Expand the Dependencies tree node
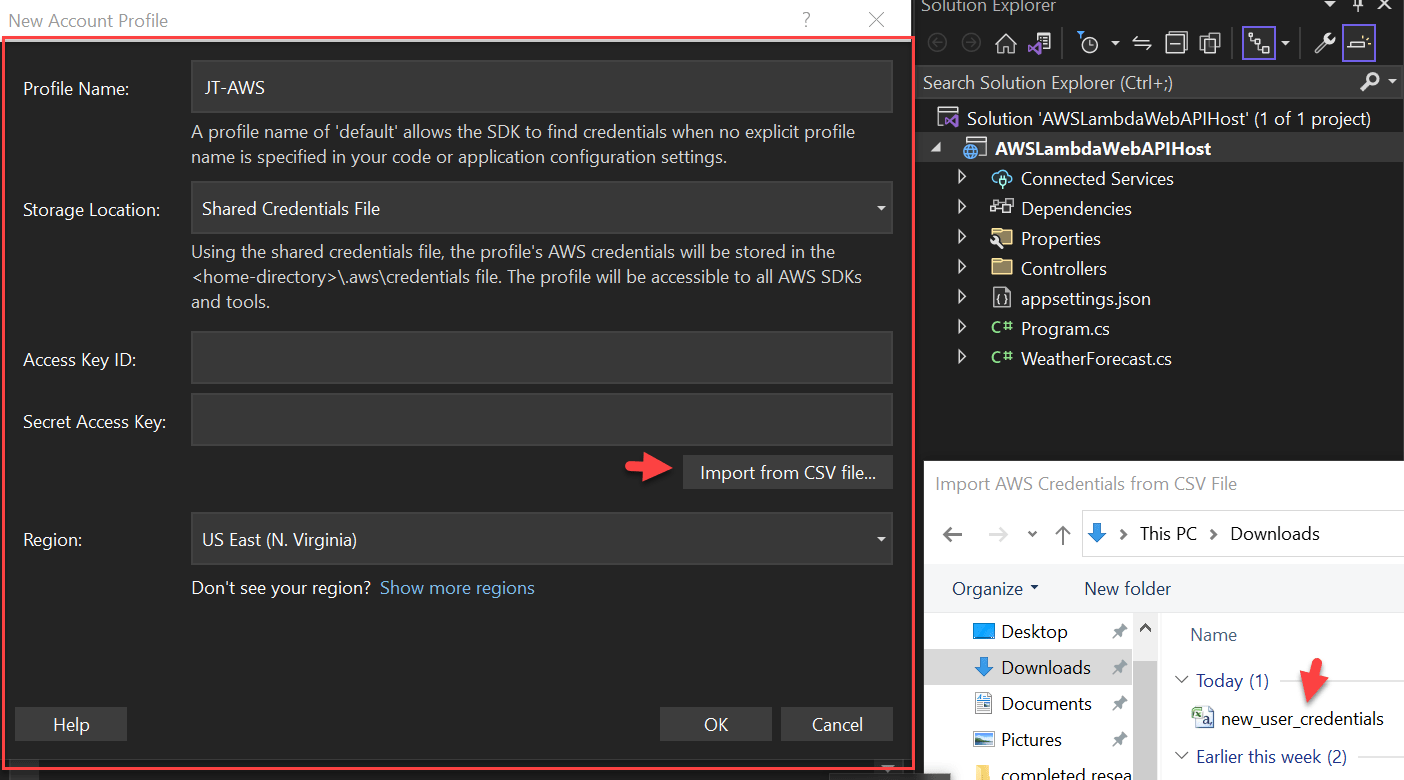 (x=961, y=208)
